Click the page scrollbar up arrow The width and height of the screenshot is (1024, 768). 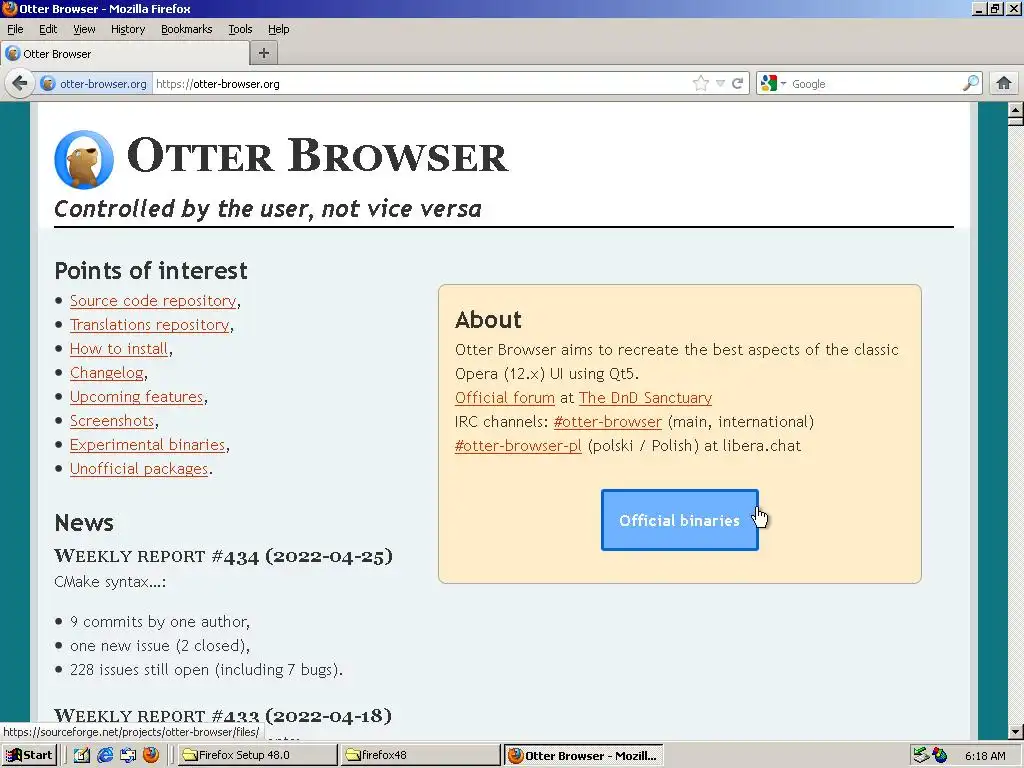click(x=1016, y=110)
